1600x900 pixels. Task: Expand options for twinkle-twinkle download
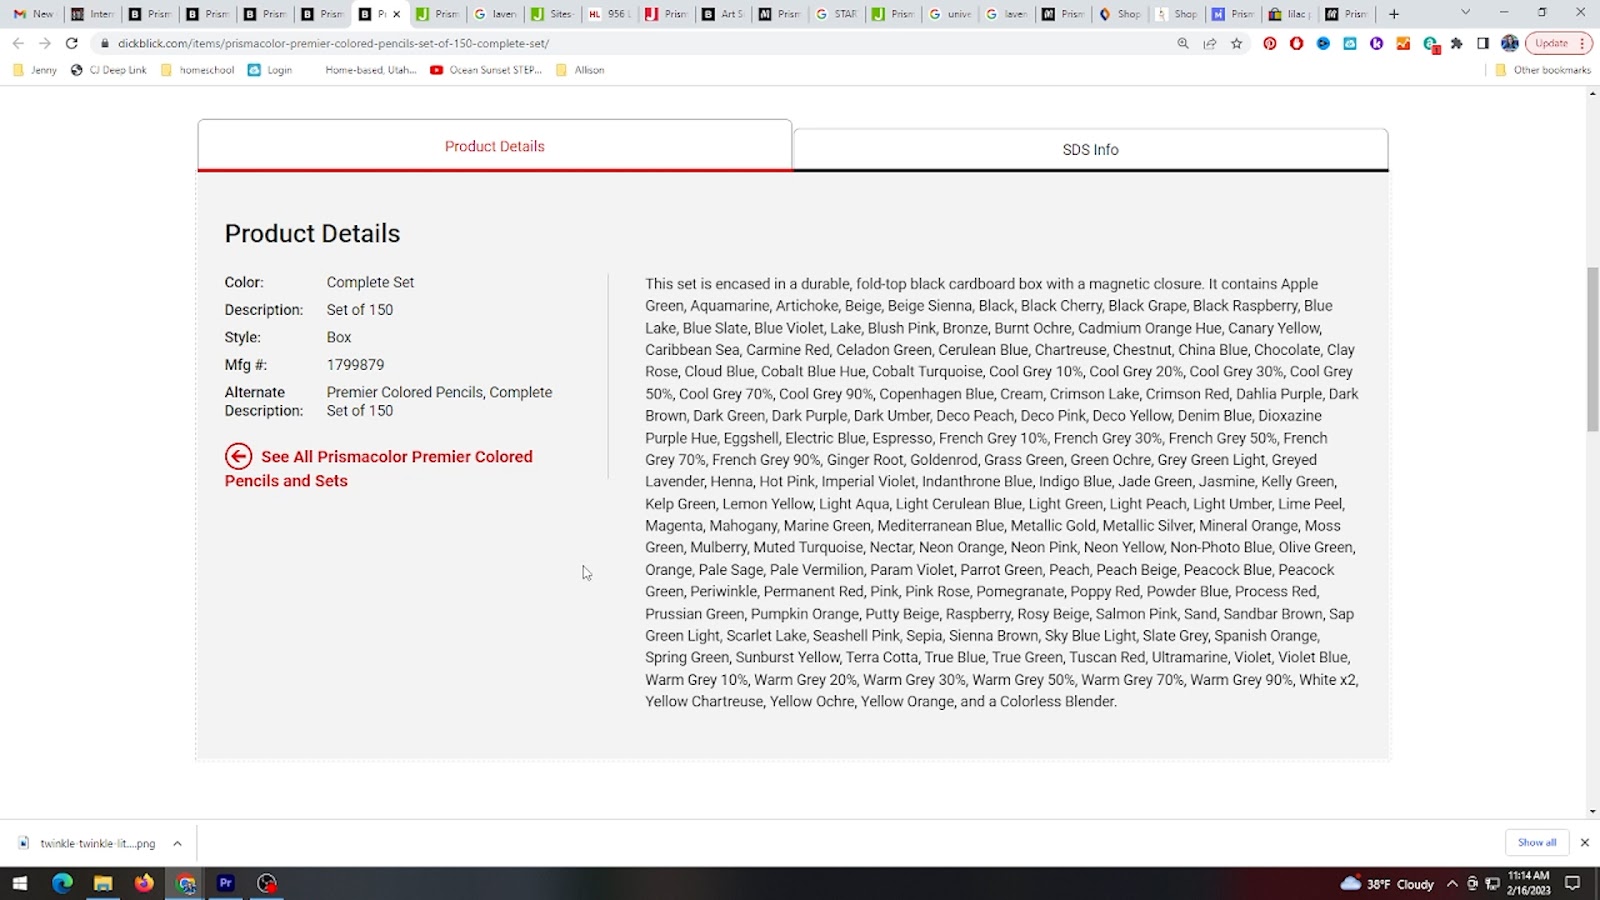click(x=177, y=843)
